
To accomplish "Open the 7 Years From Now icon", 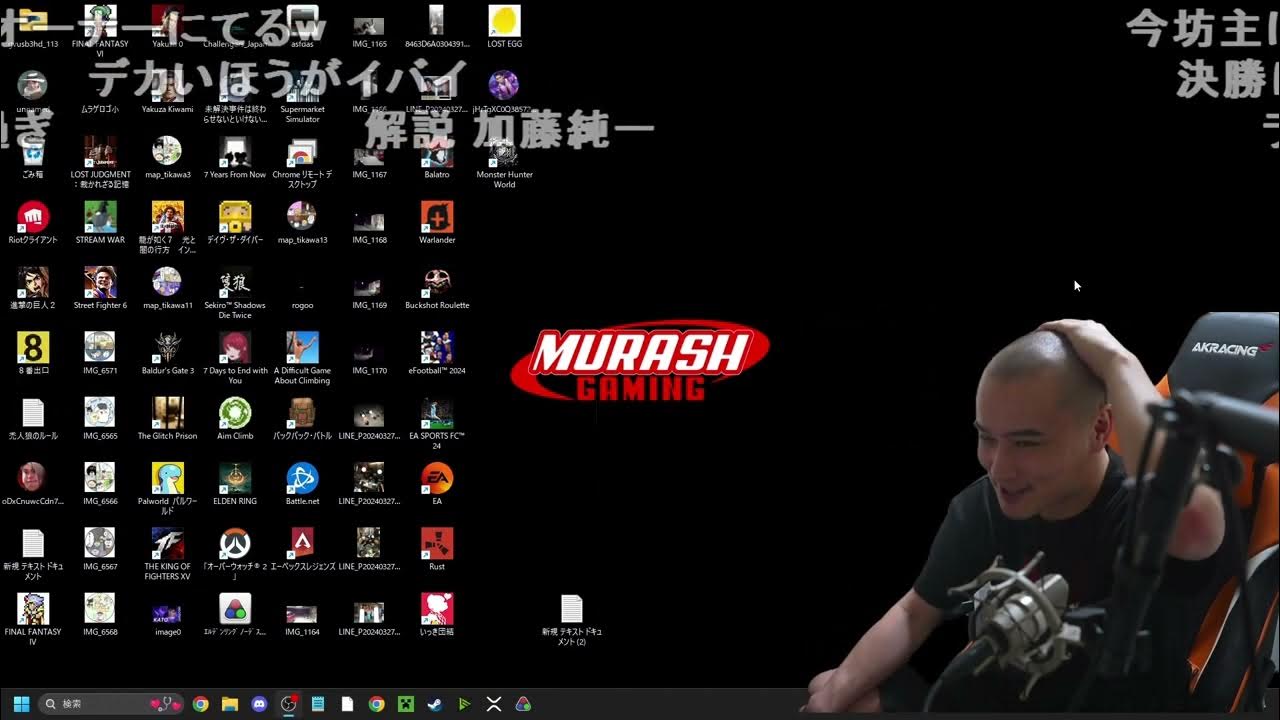I will [235, 158].
